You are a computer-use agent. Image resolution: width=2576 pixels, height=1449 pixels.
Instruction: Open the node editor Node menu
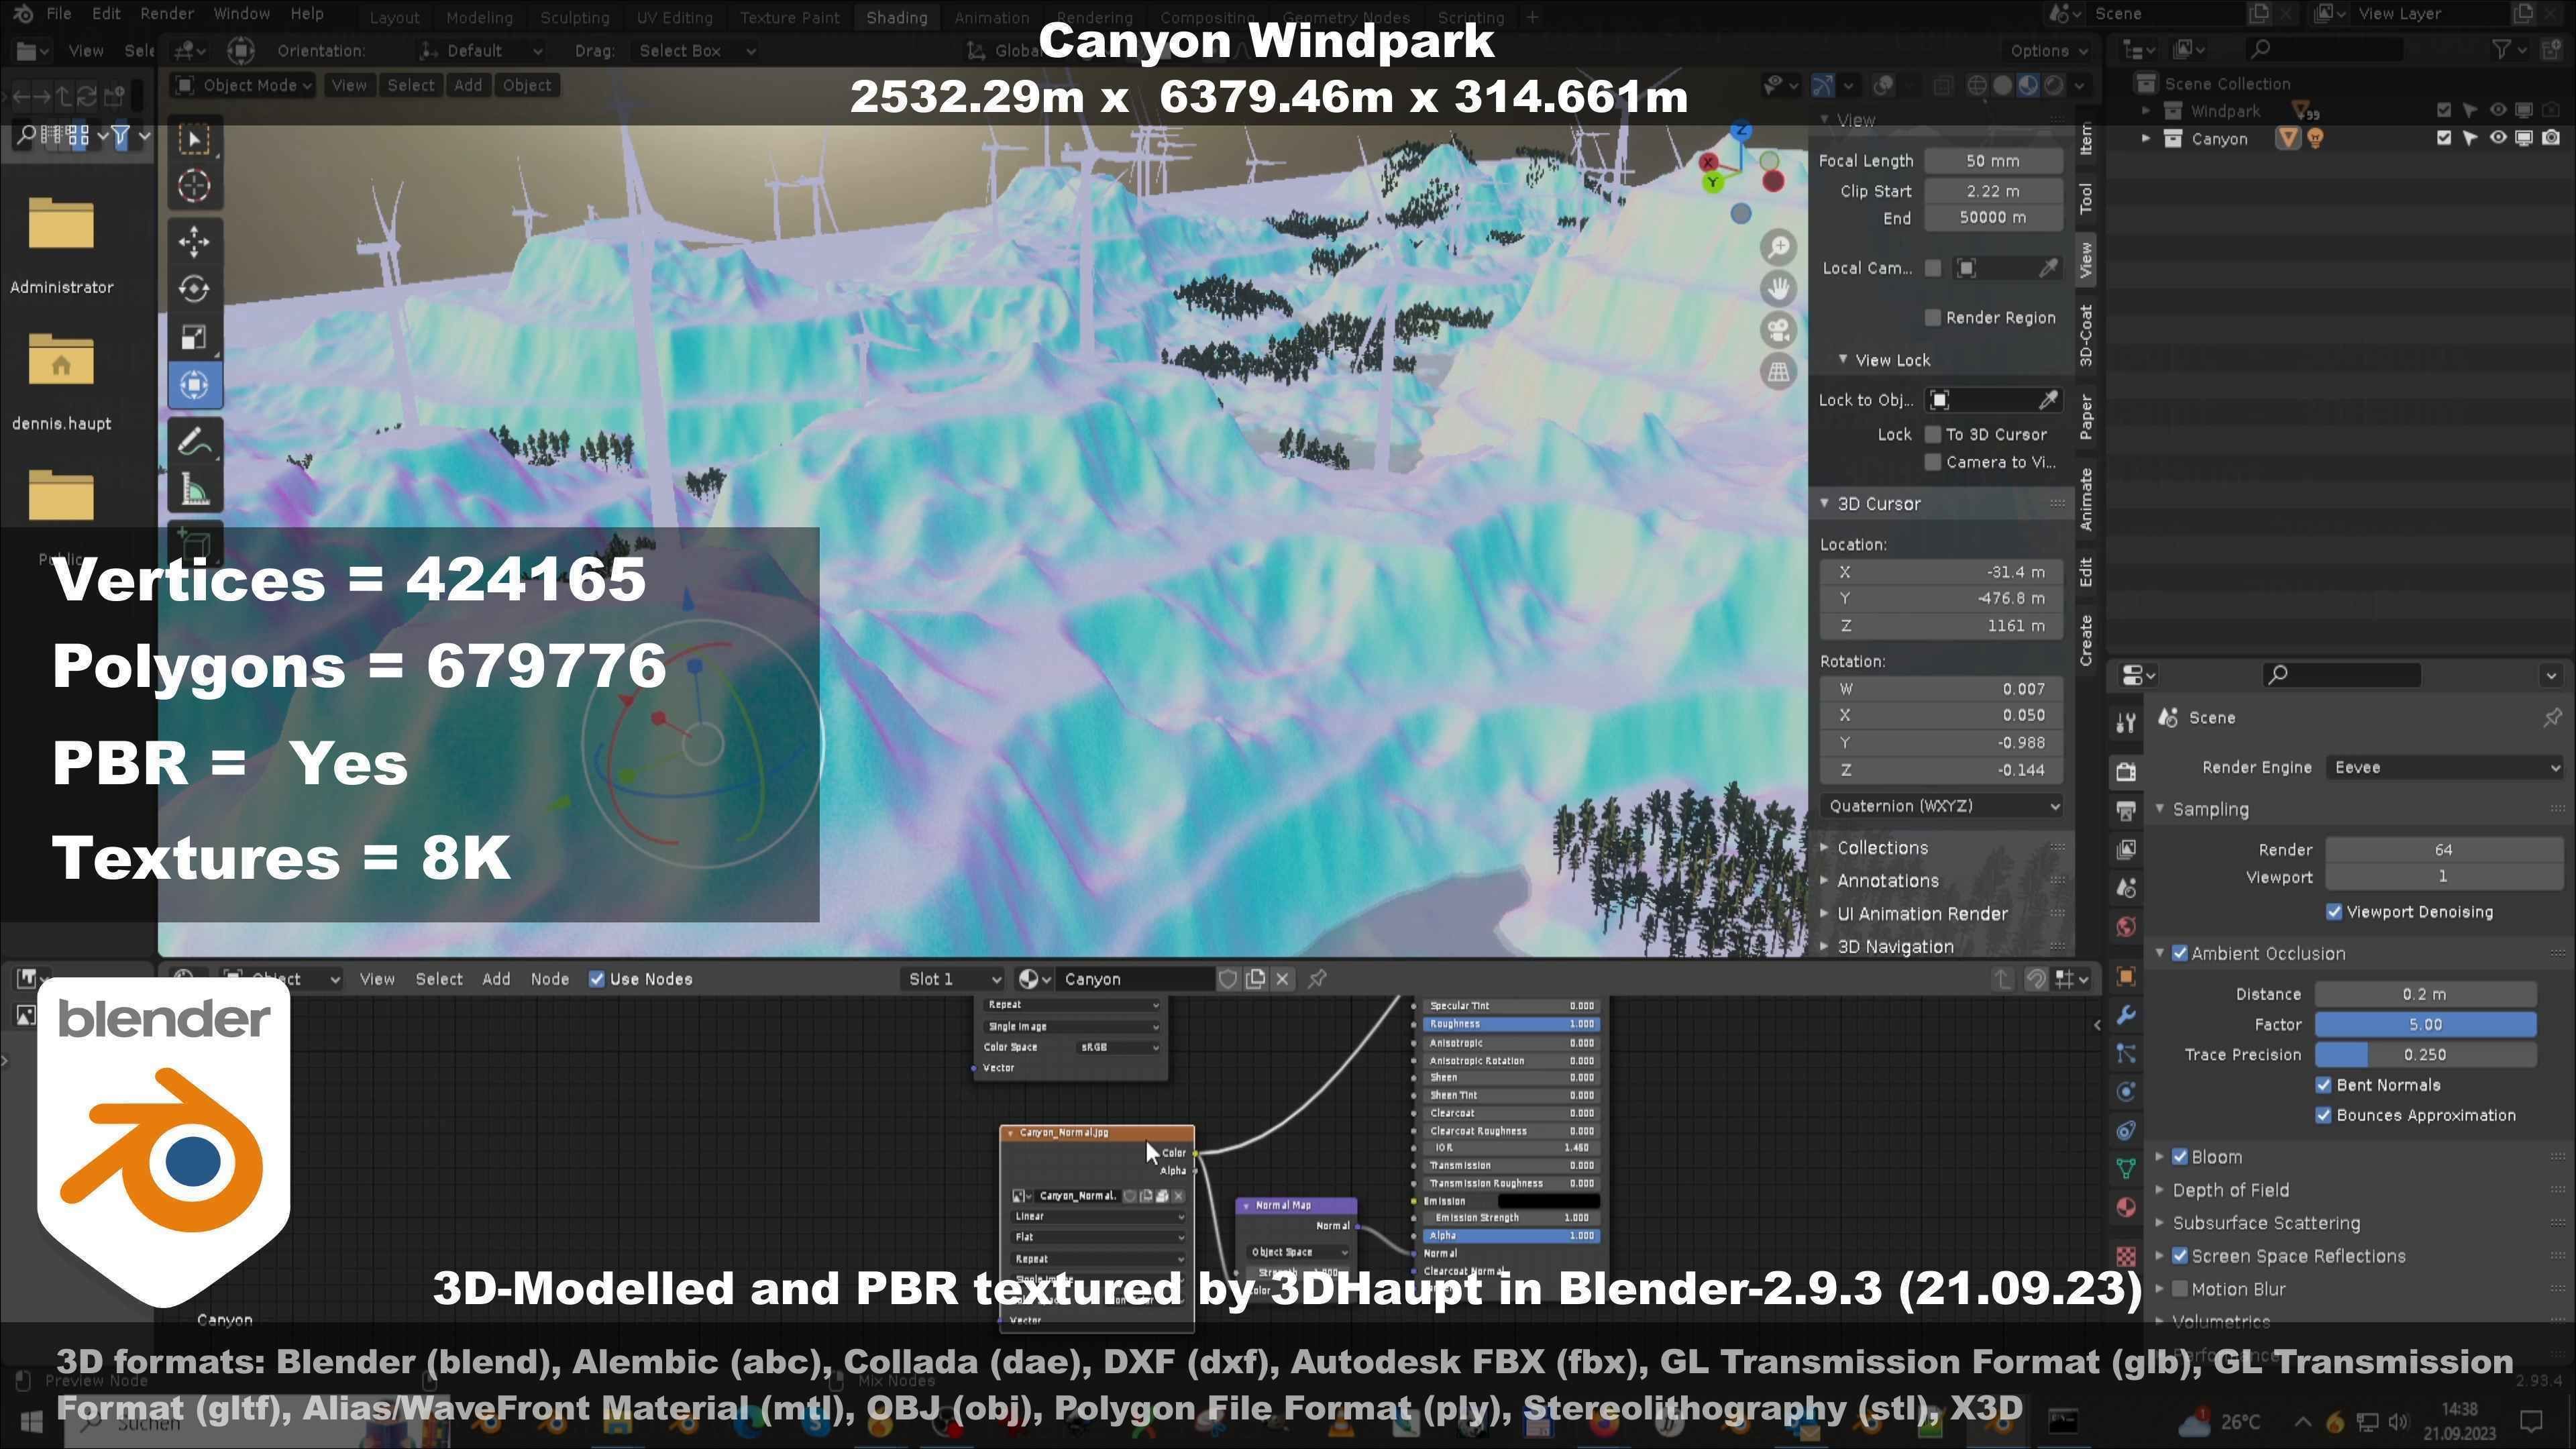coord(549,979)
